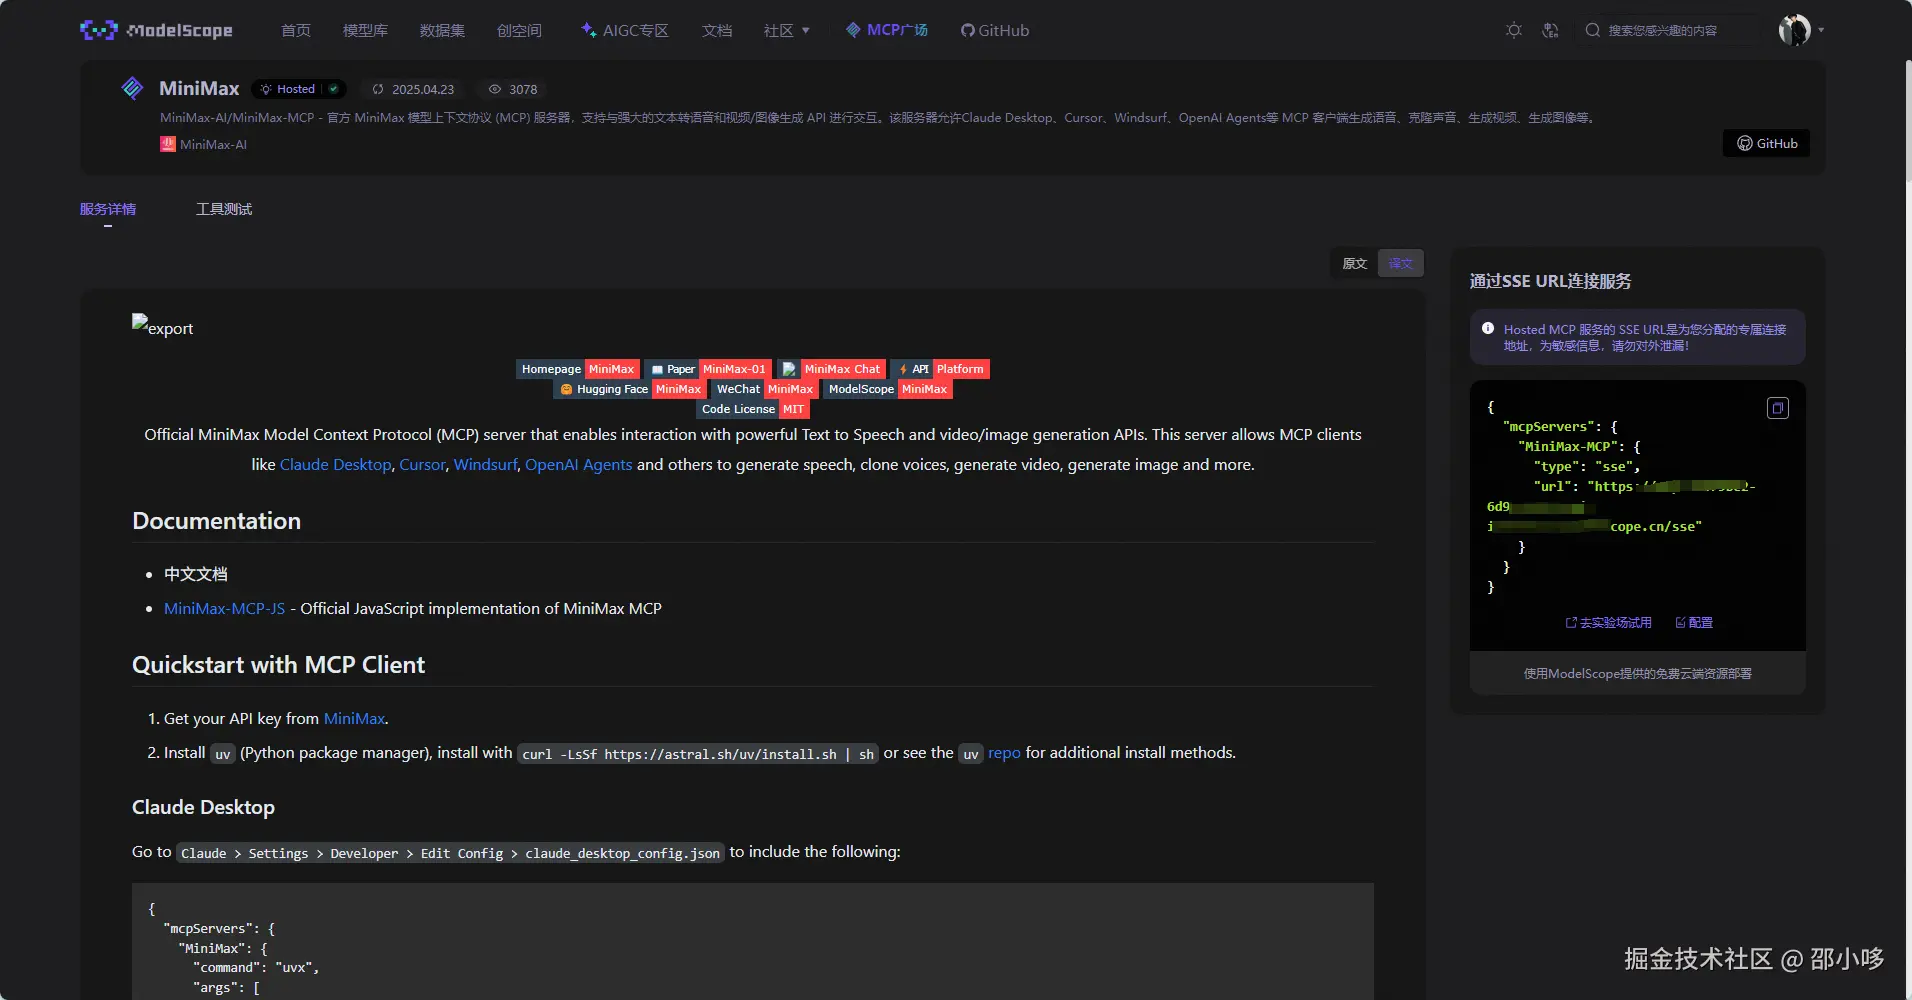Screen dimensions: 1912x1000
Task: Click the Quickstart with MCP Client heading
Action: [278, 665]
